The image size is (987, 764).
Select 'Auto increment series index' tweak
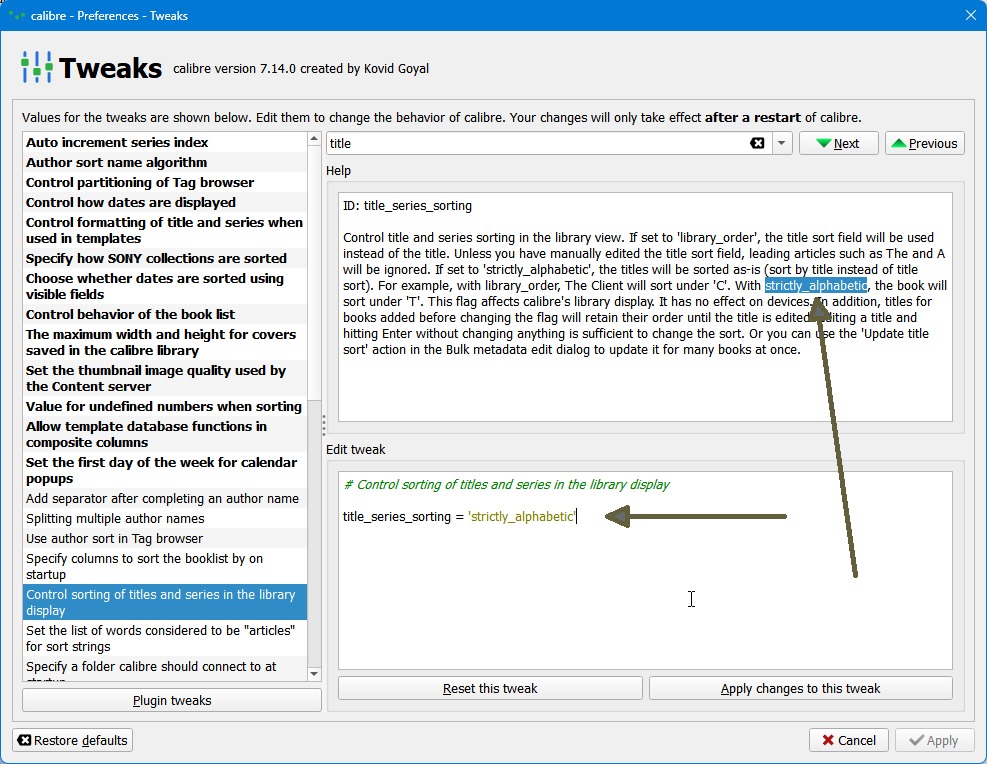(164, 142)
